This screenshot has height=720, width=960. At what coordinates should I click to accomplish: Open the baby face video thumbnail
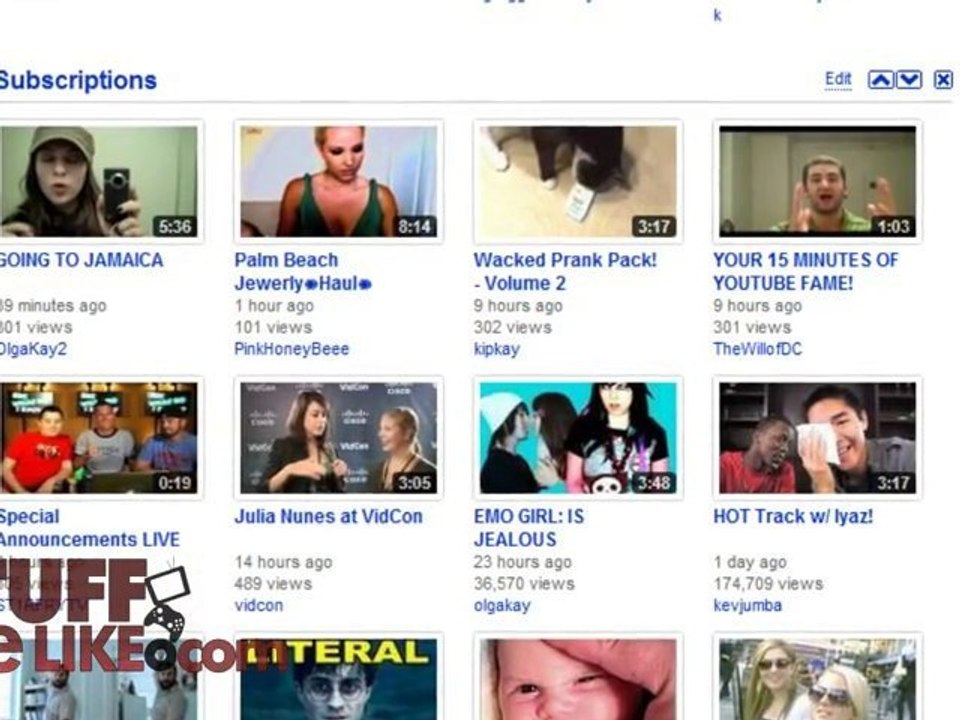pos(578,679)
